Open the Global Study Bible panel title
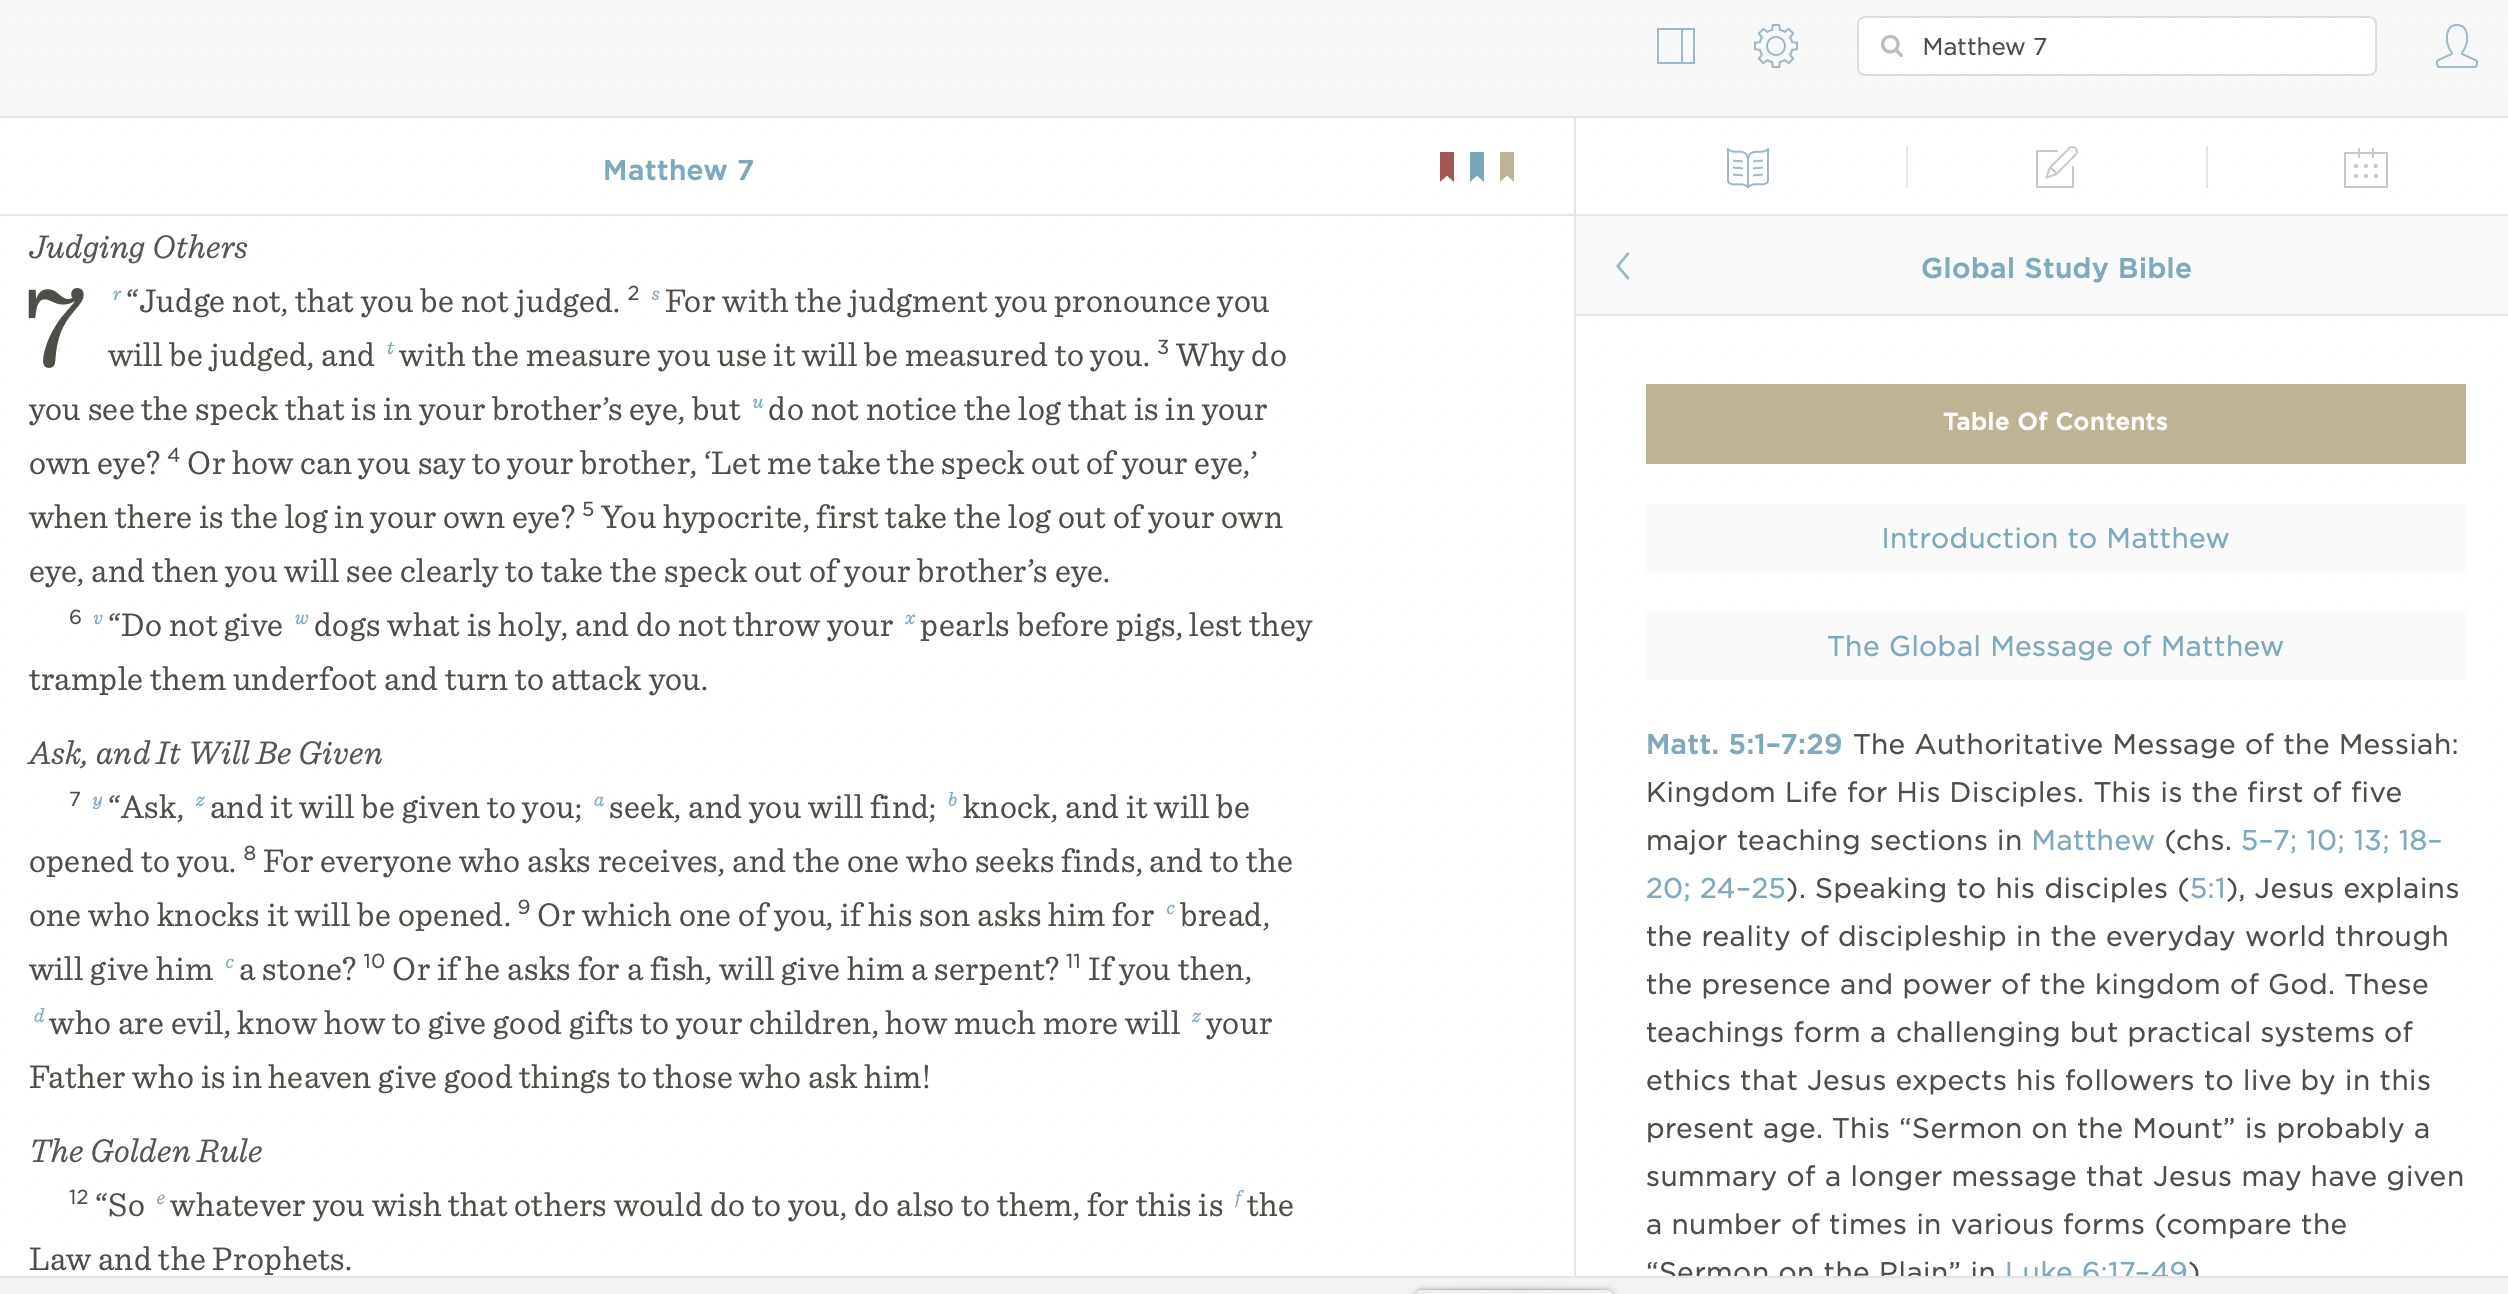Screen dimensions: 2508x1294 coord(2055,267)
